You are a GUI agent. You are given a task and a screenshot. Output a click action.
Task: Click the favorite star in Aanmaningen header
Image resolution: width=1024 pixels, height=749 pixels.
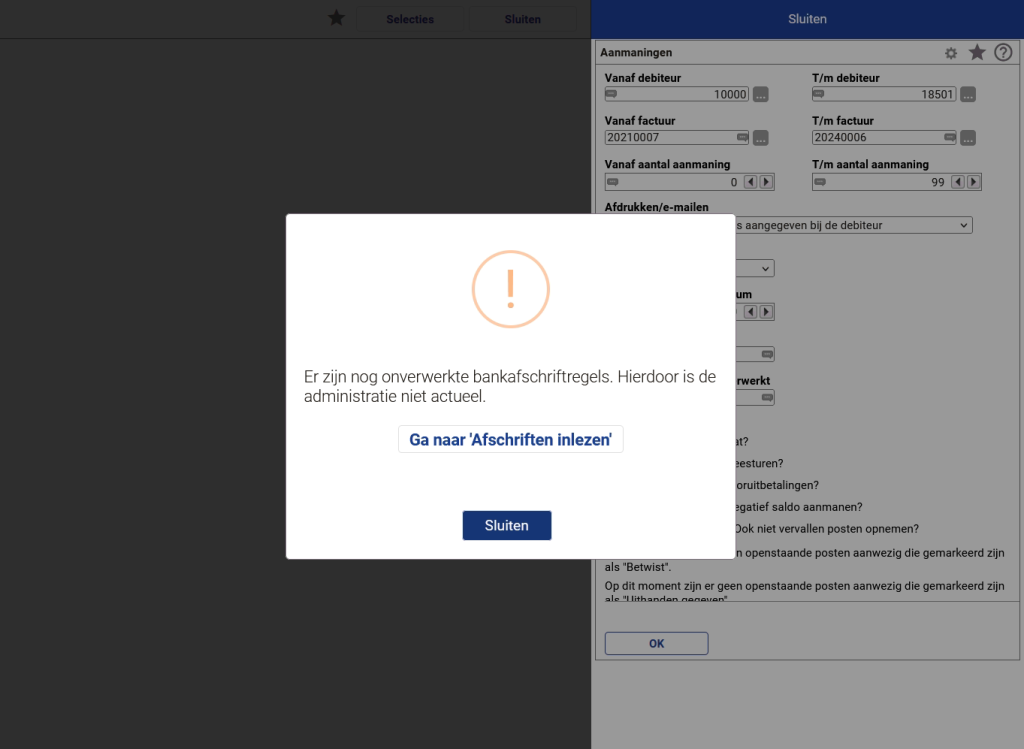977,52
